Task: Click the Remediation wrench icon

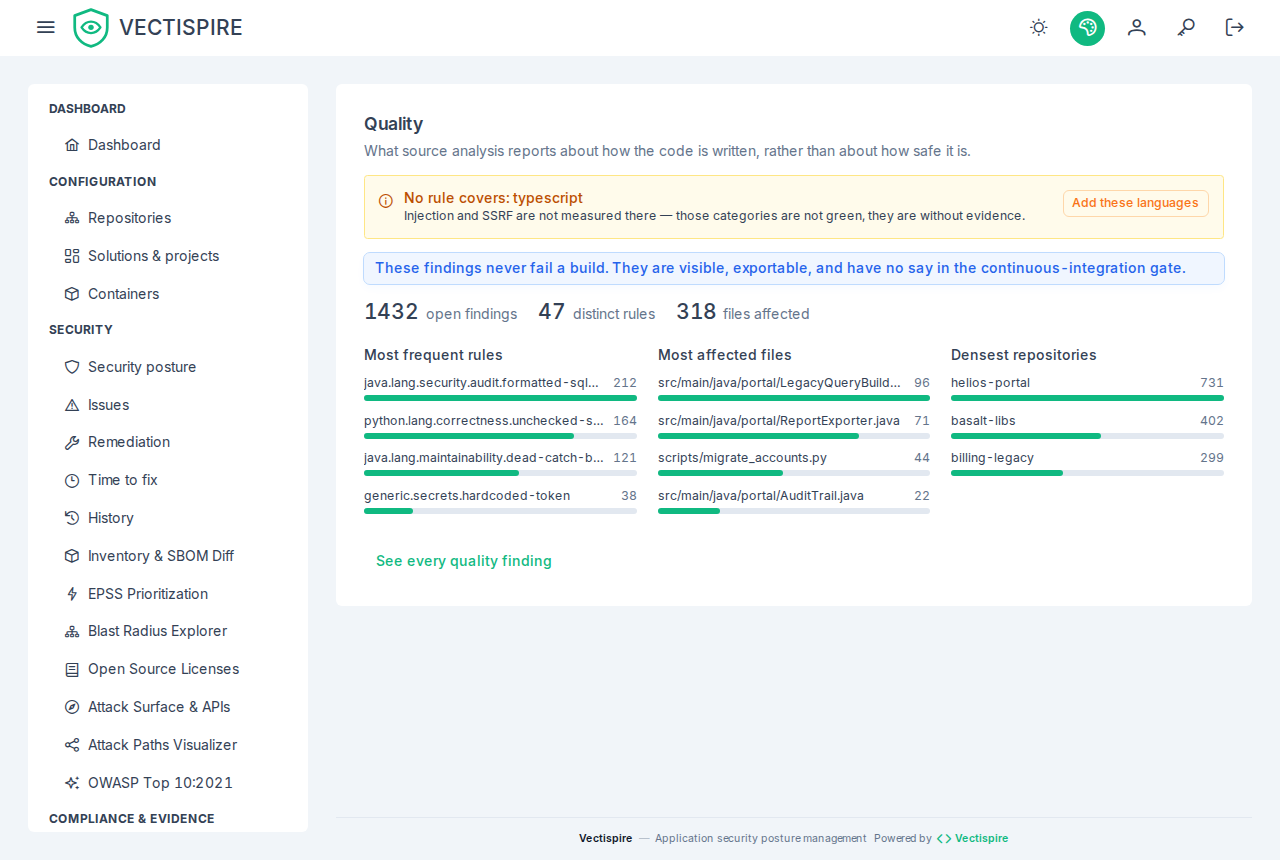Action: coord(72,442)
